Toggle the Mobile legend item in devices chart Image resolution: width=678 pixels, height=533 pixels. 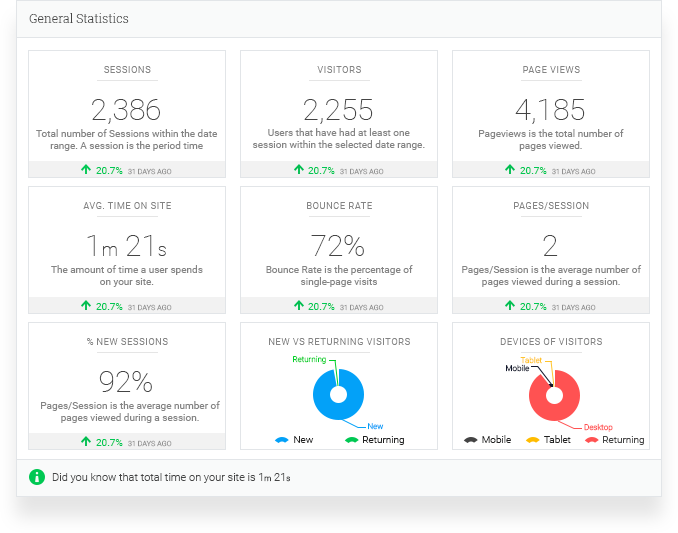pos(486,440)
